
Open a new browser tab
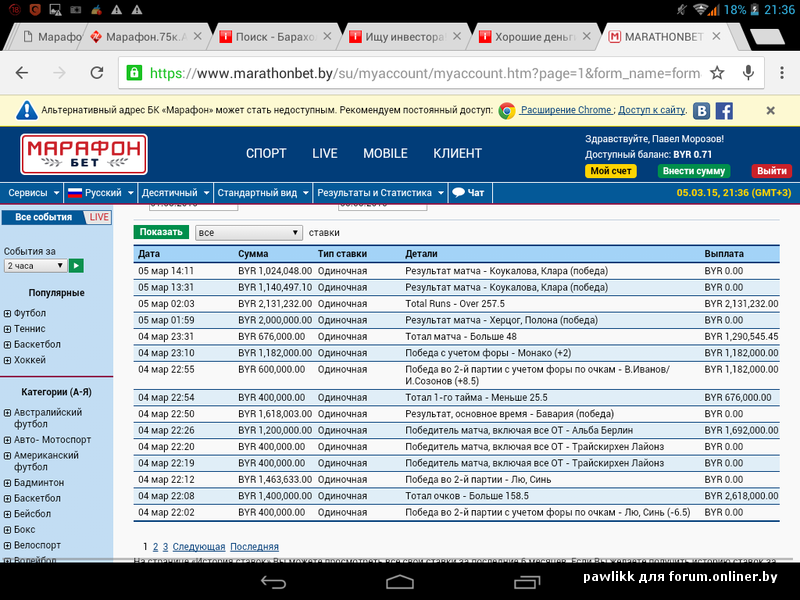point(766,37)
